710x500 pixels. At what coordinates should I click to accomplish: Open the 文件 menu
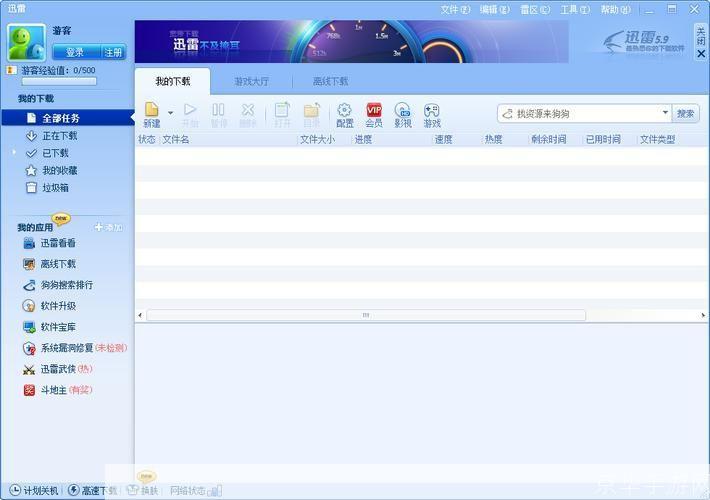(x=456, y=10)
